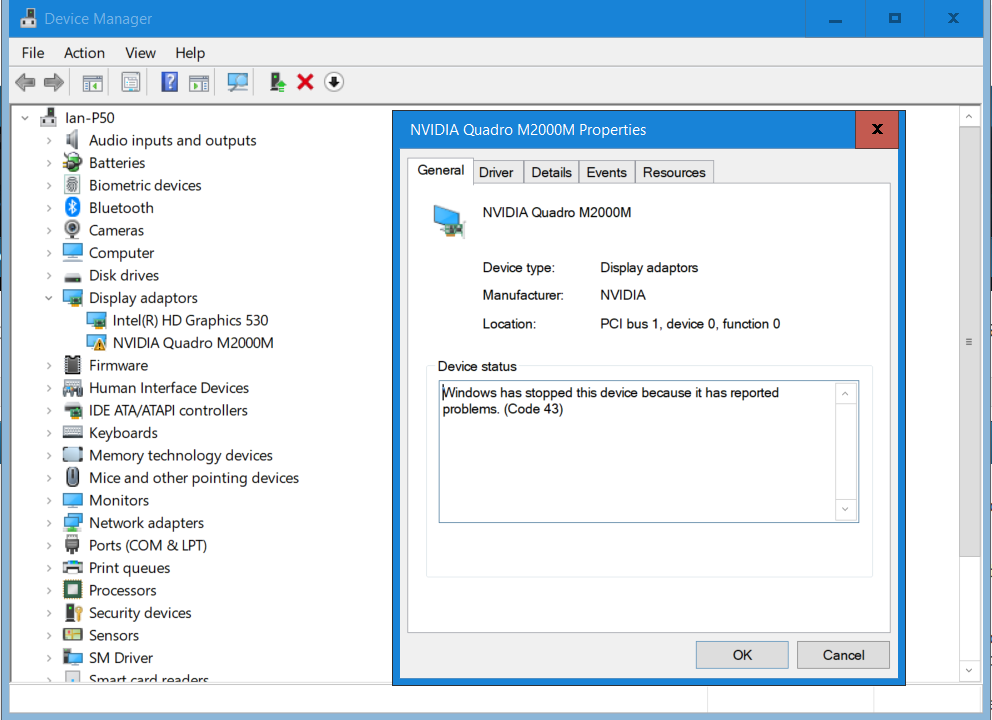Click the Device Manager title bar icon
This screenshot has height=720, width=992.
28,18
